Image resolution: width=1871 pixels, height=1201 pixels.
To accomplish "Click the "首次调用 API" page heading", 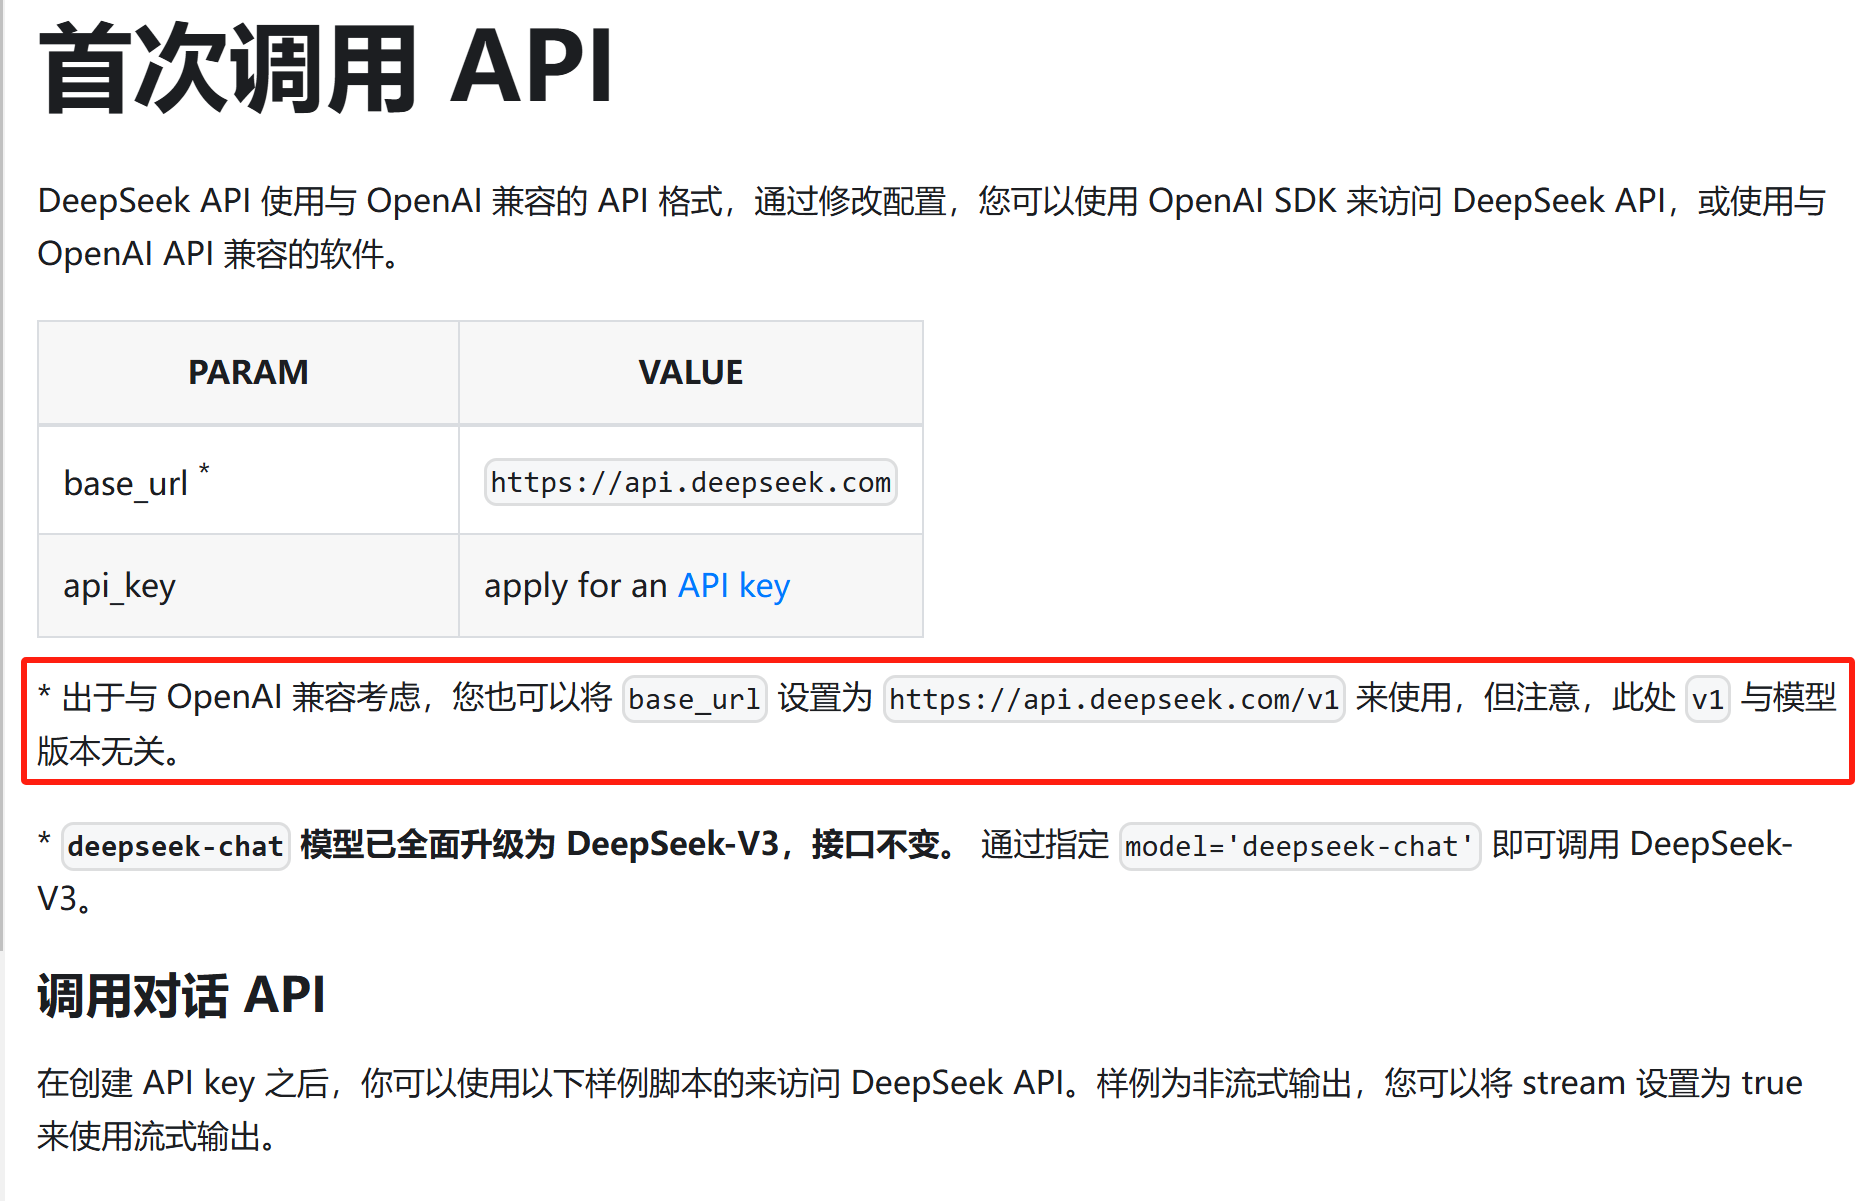I will point(326,68).
